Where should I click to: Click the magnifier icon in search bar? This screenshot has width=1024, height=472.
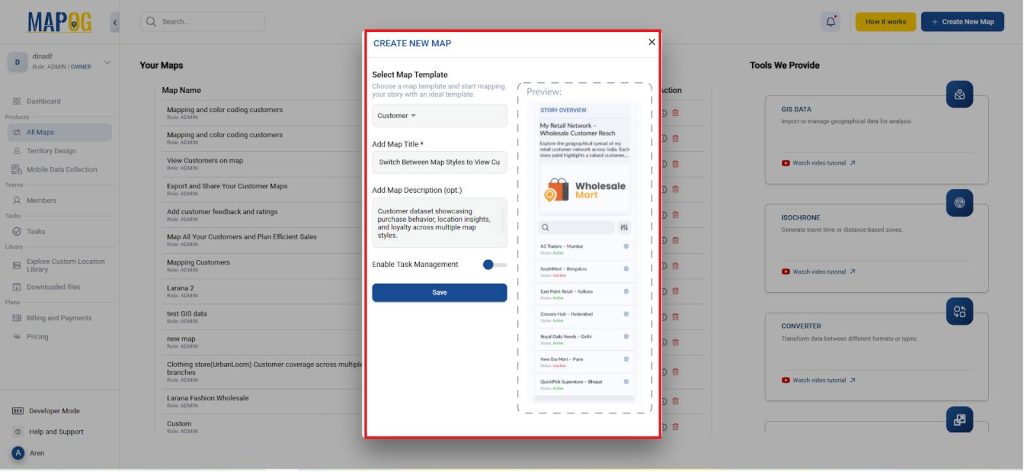point(151,22)
